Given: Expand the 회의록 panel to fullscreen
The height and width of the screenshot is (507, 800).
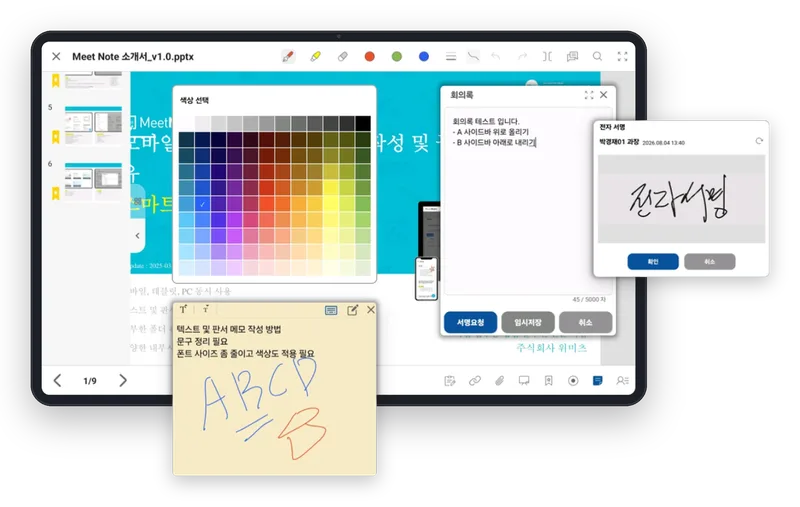Looking at the screenshot, I should [x=589, y=95].
